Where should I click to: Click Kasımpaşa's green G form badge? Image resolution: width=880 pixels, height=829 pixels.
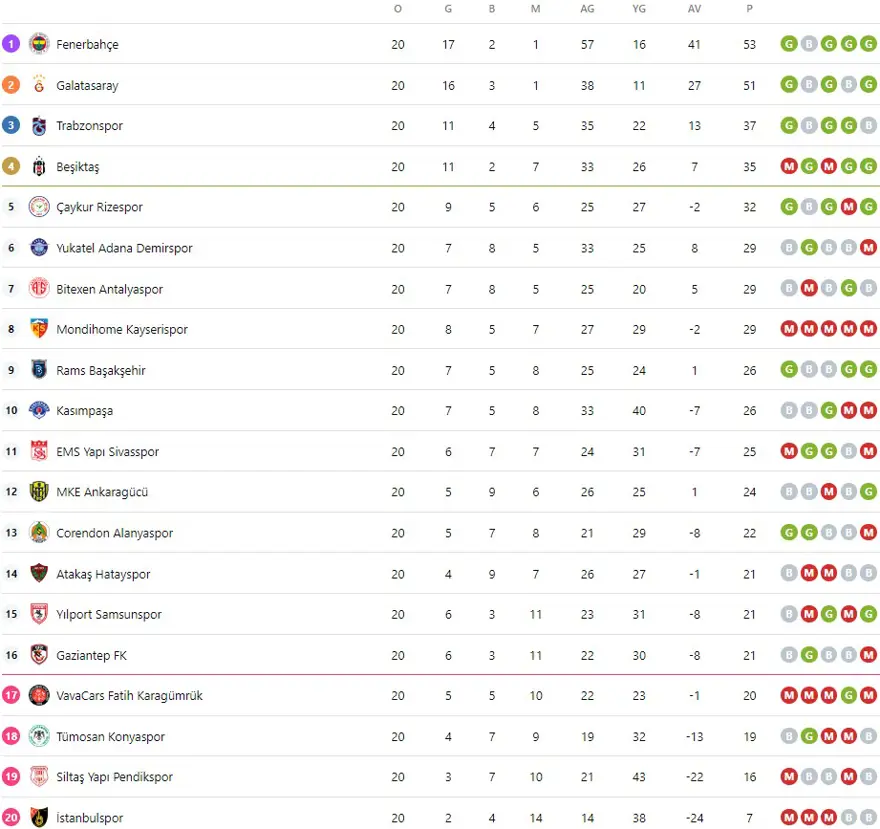[x=828, y=411]
